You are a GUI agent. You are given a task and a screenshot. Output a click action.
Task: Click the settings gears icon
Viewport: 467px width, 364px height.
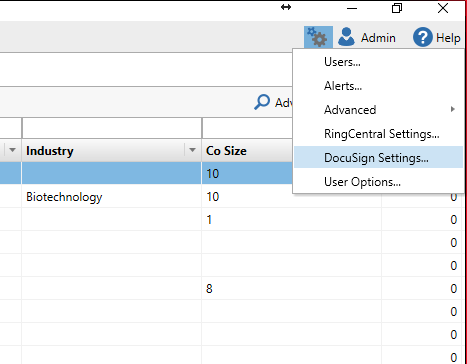318,37
